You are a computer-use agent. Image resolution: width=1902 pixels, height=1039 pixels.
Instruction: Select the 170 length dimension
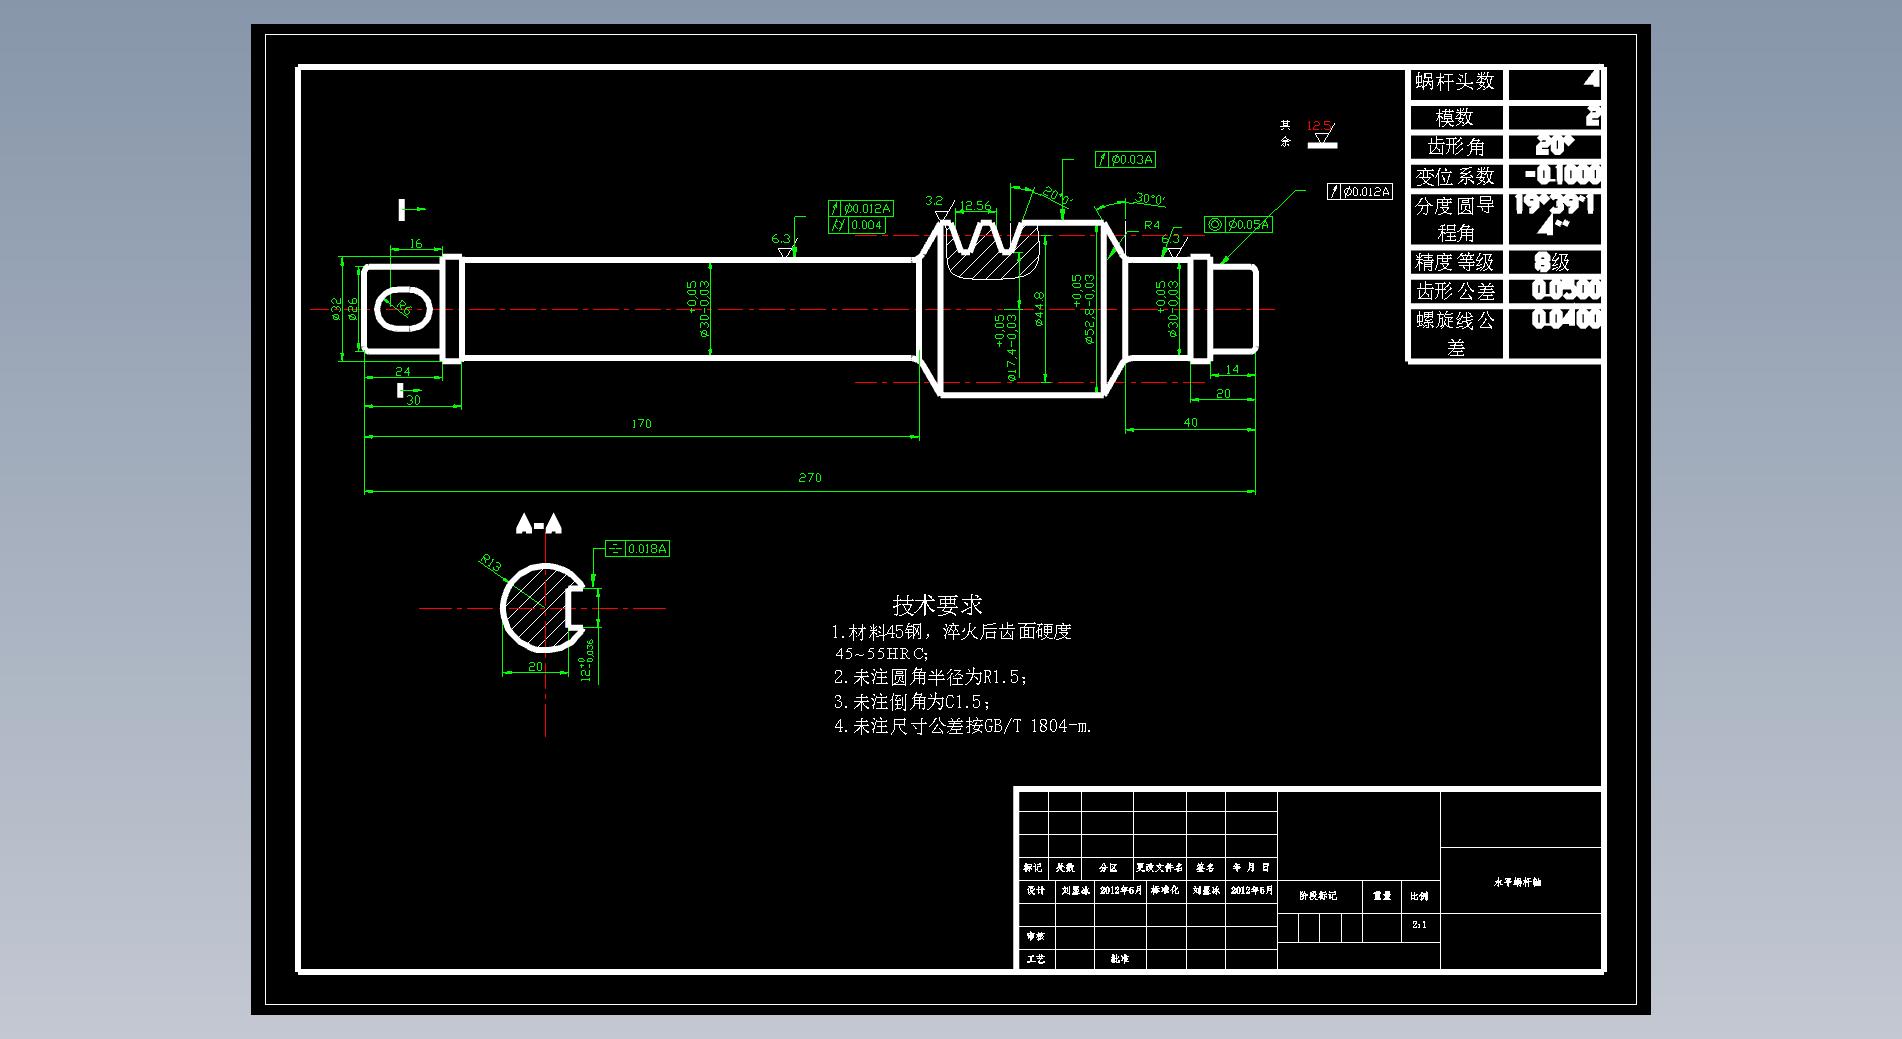pyautogui.click(x=641, y=424)
